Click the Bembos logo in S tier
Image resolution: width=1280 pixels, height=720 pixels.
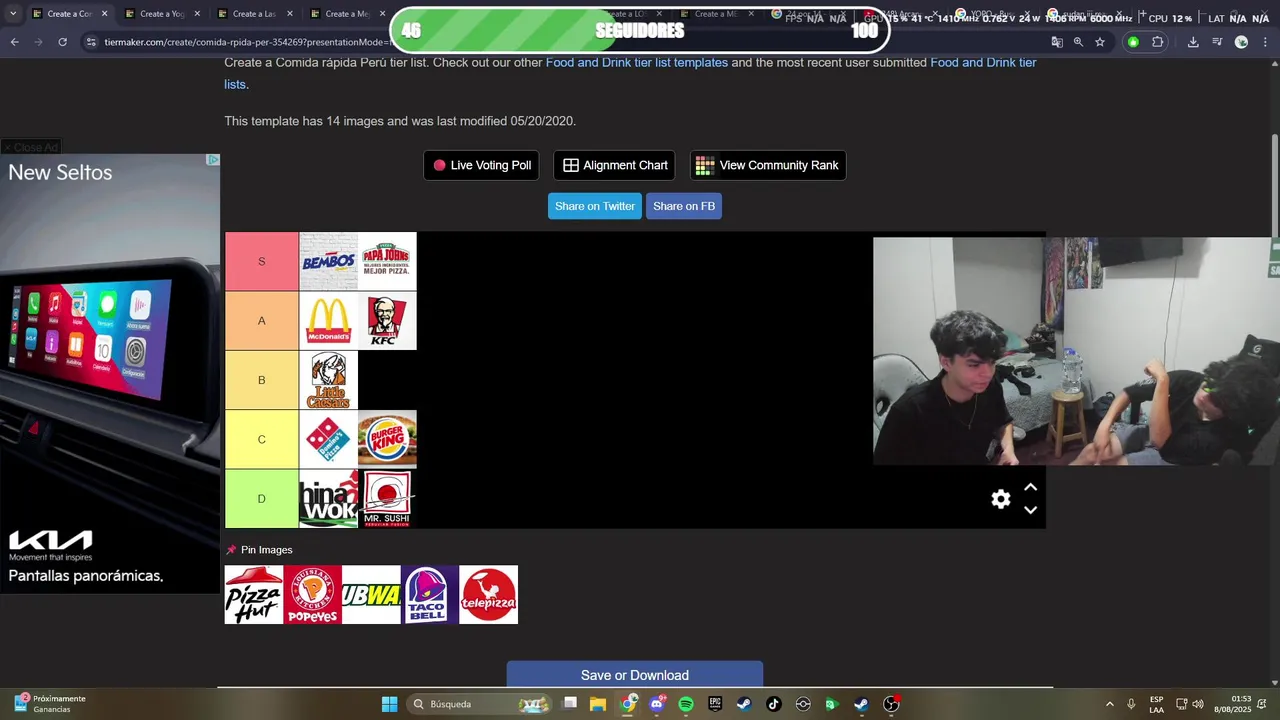328,261
